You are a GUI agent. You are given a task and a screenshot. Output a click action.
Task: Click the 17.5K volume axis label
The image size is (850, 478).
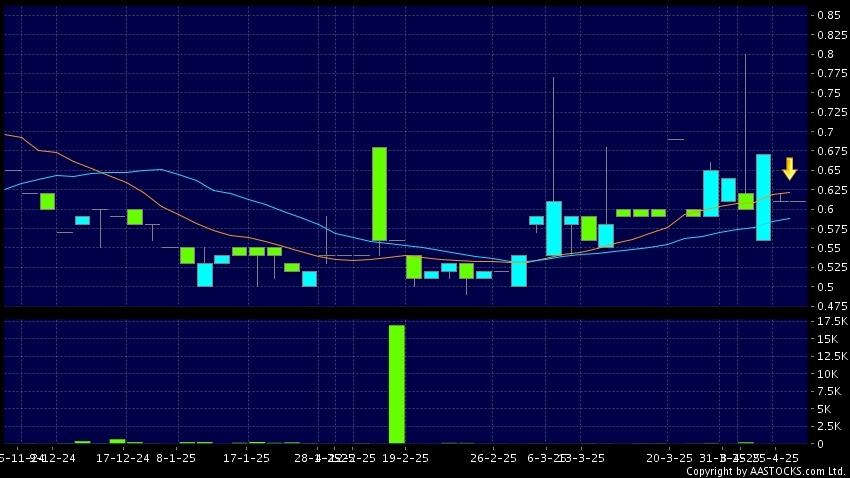pos(832,321)
